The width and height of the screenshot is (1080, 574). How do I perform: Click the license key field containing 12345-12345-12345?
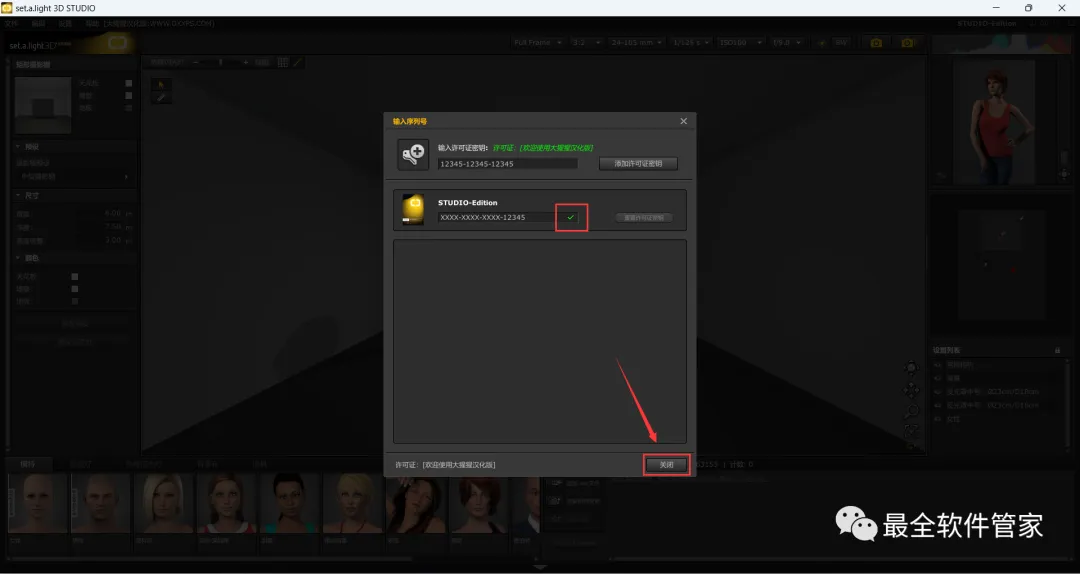coord(508,164)
